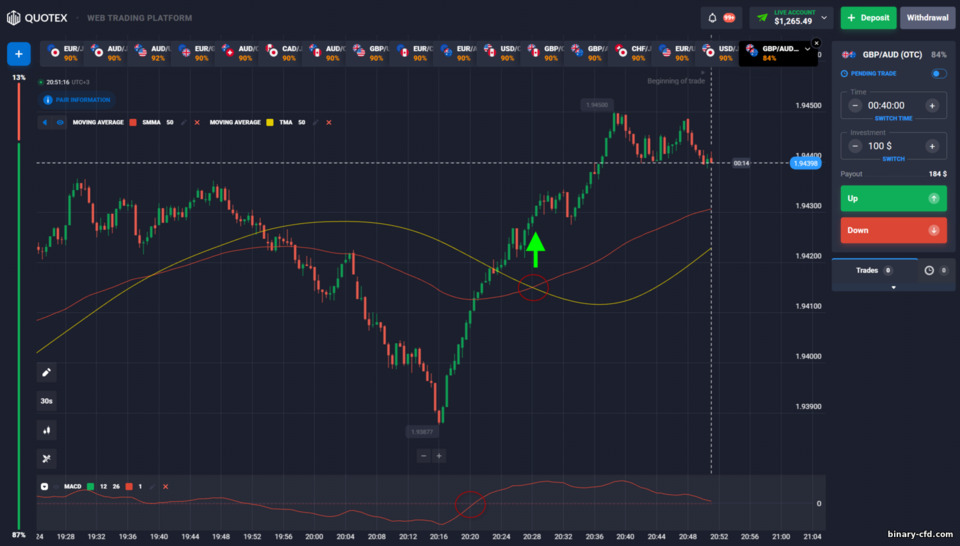
Task: Toggle indicator visibility eye icon
Action: point(60,122)
